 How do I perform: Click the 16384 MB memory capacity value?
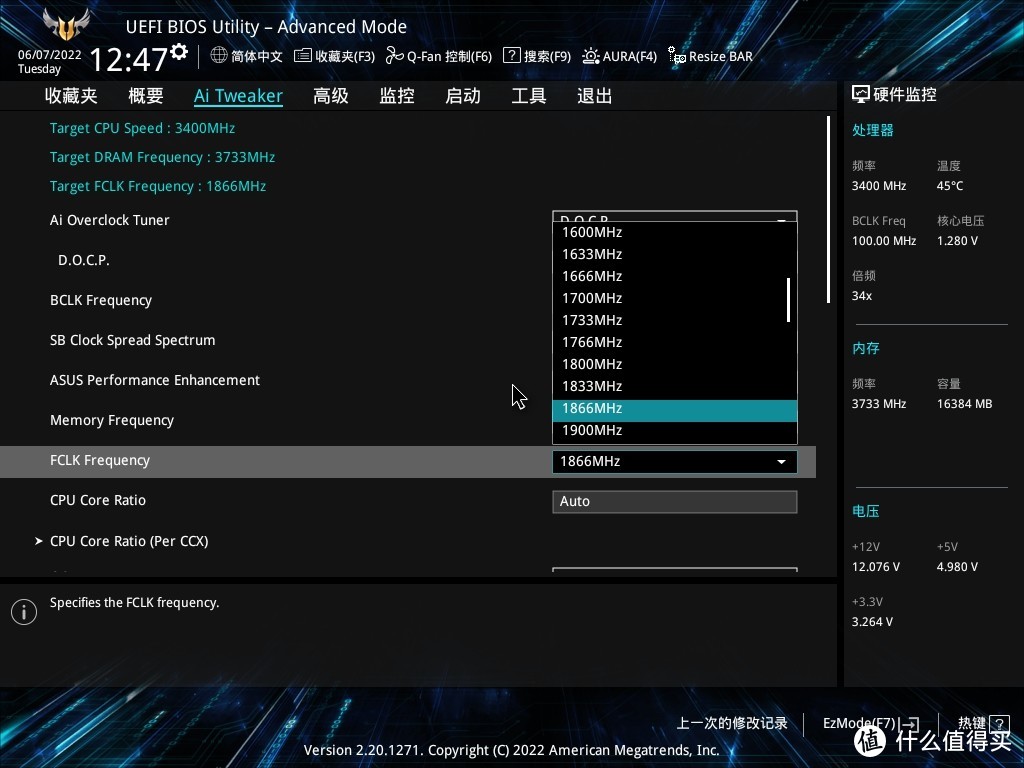click(965, 404)
